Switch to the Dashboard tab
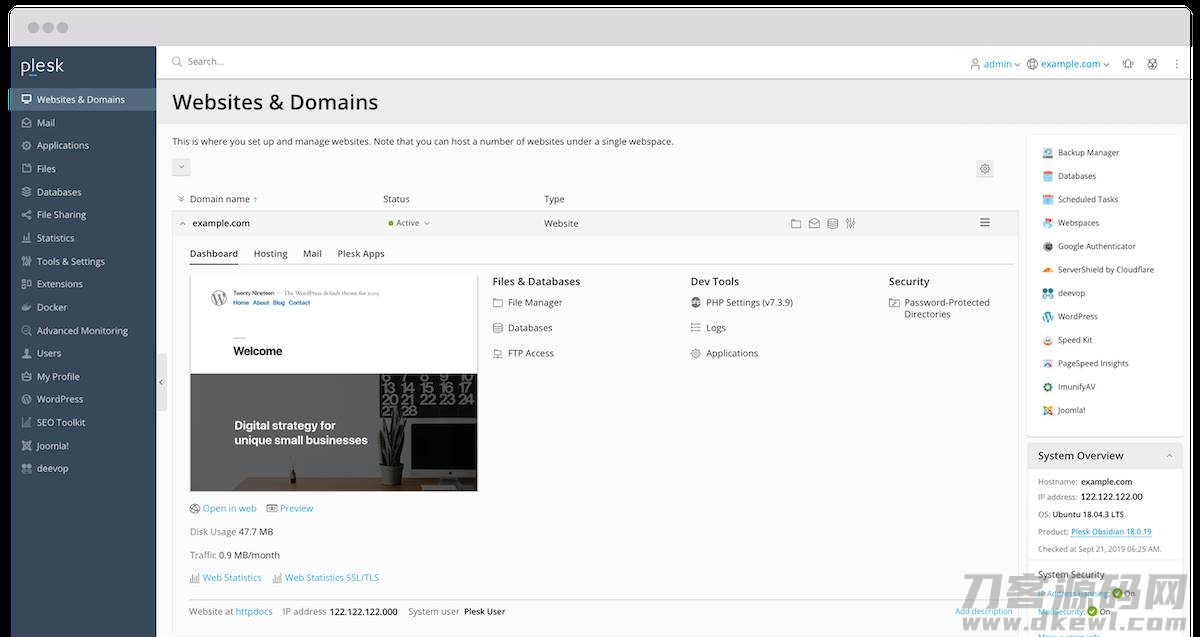This screenshot has height=637, width=1200. tap(214, 254)
